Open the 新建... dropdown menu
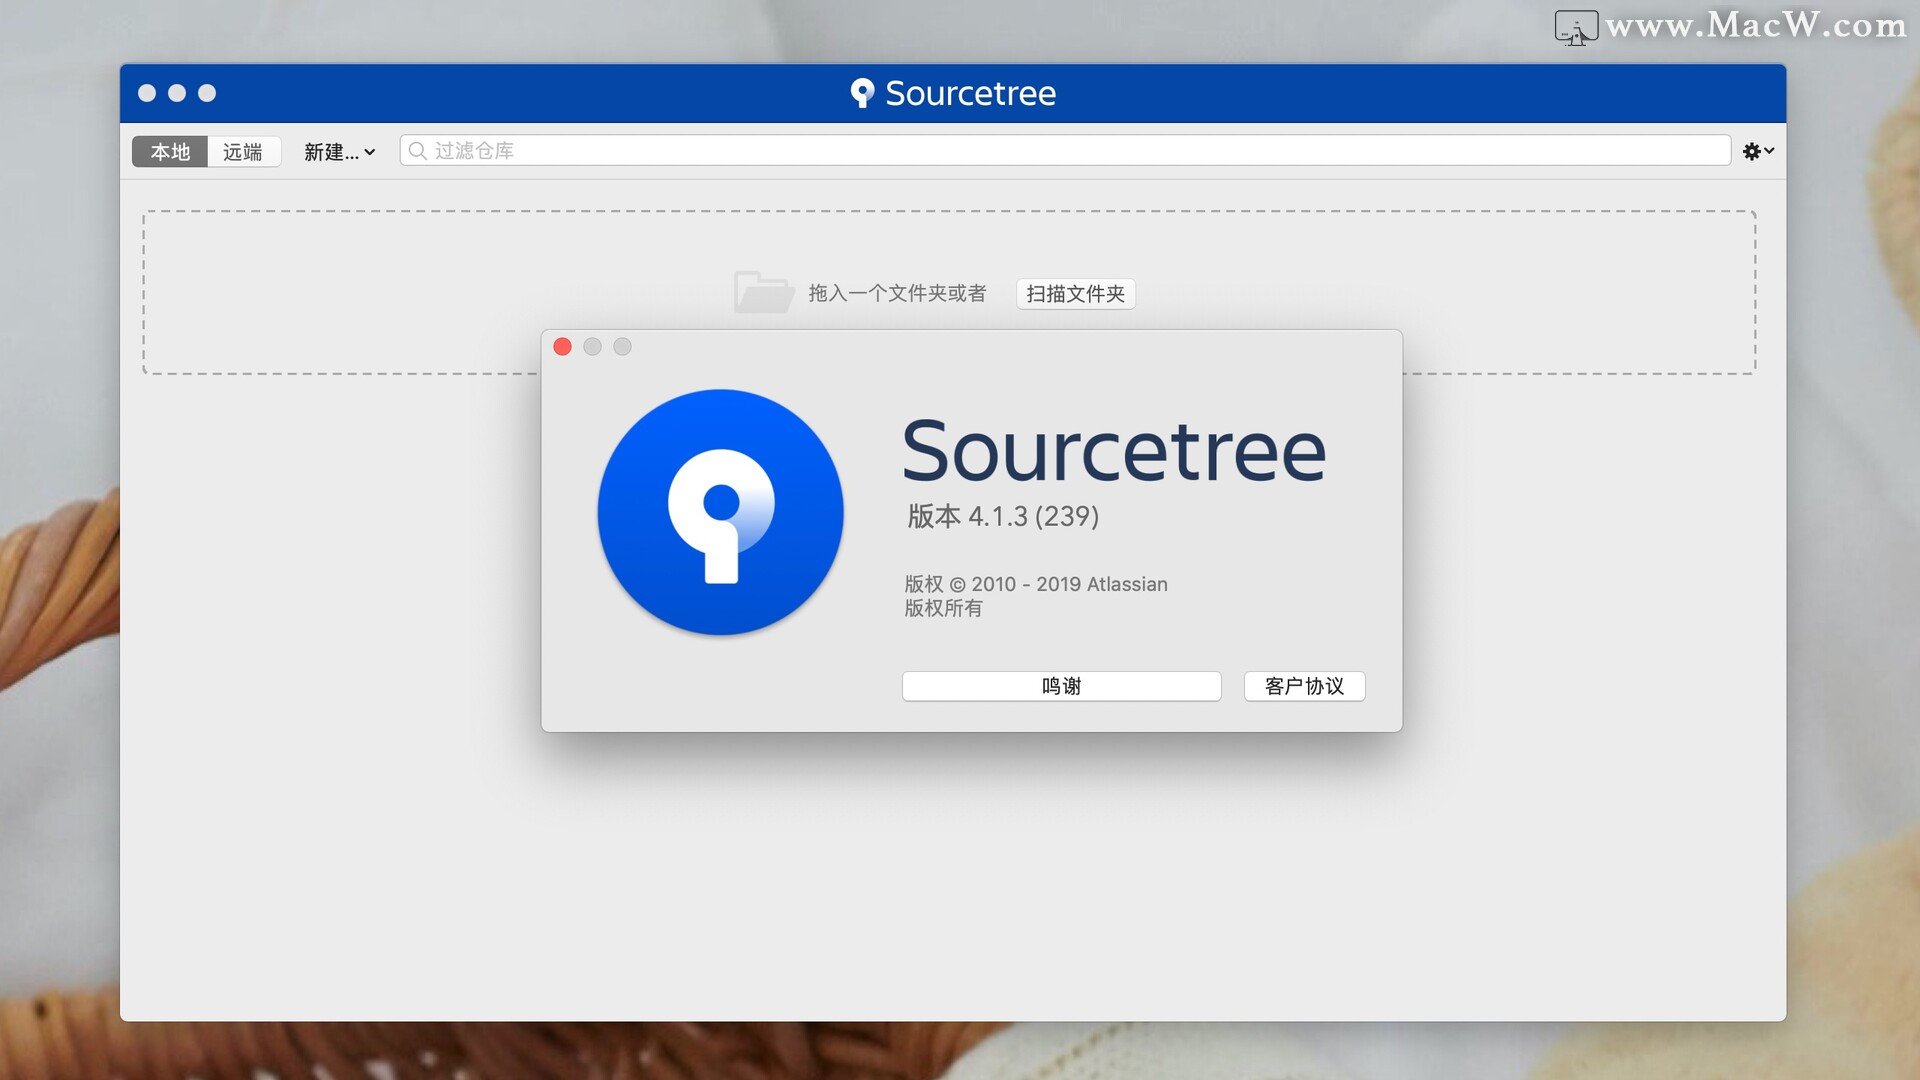 tap(339, 152)
